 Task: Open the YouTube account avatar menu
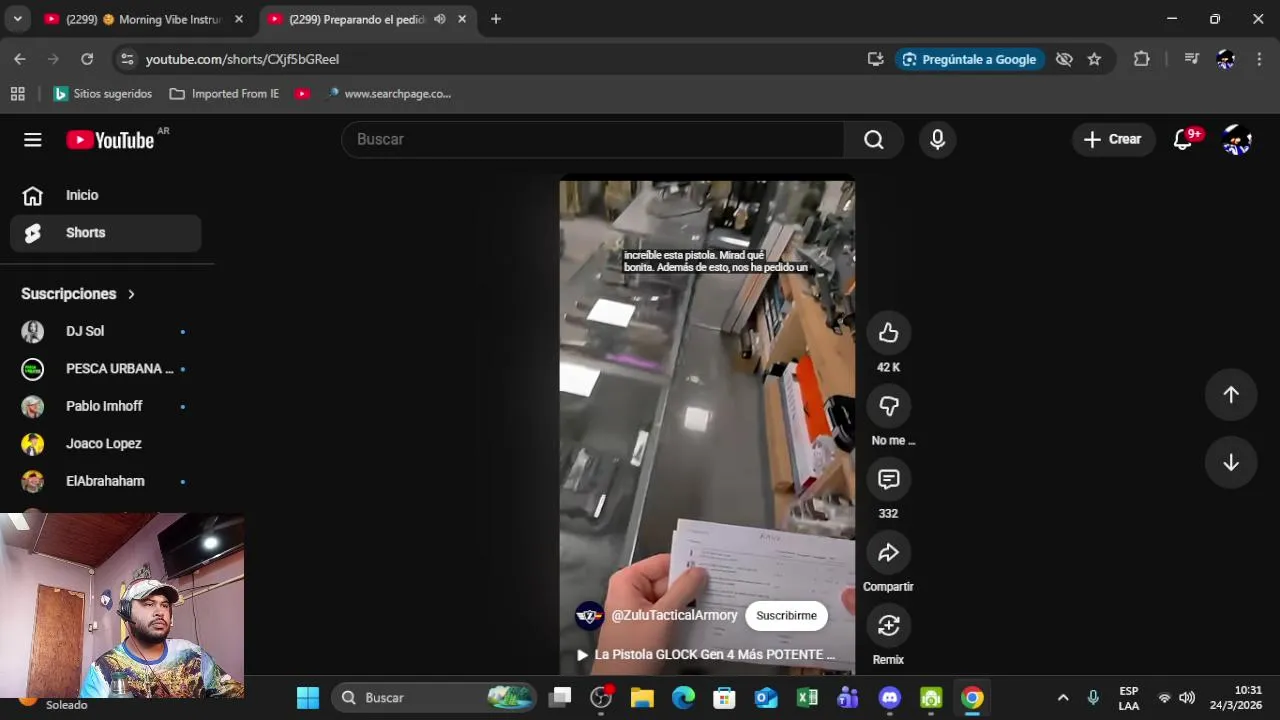coord(1237,140)
